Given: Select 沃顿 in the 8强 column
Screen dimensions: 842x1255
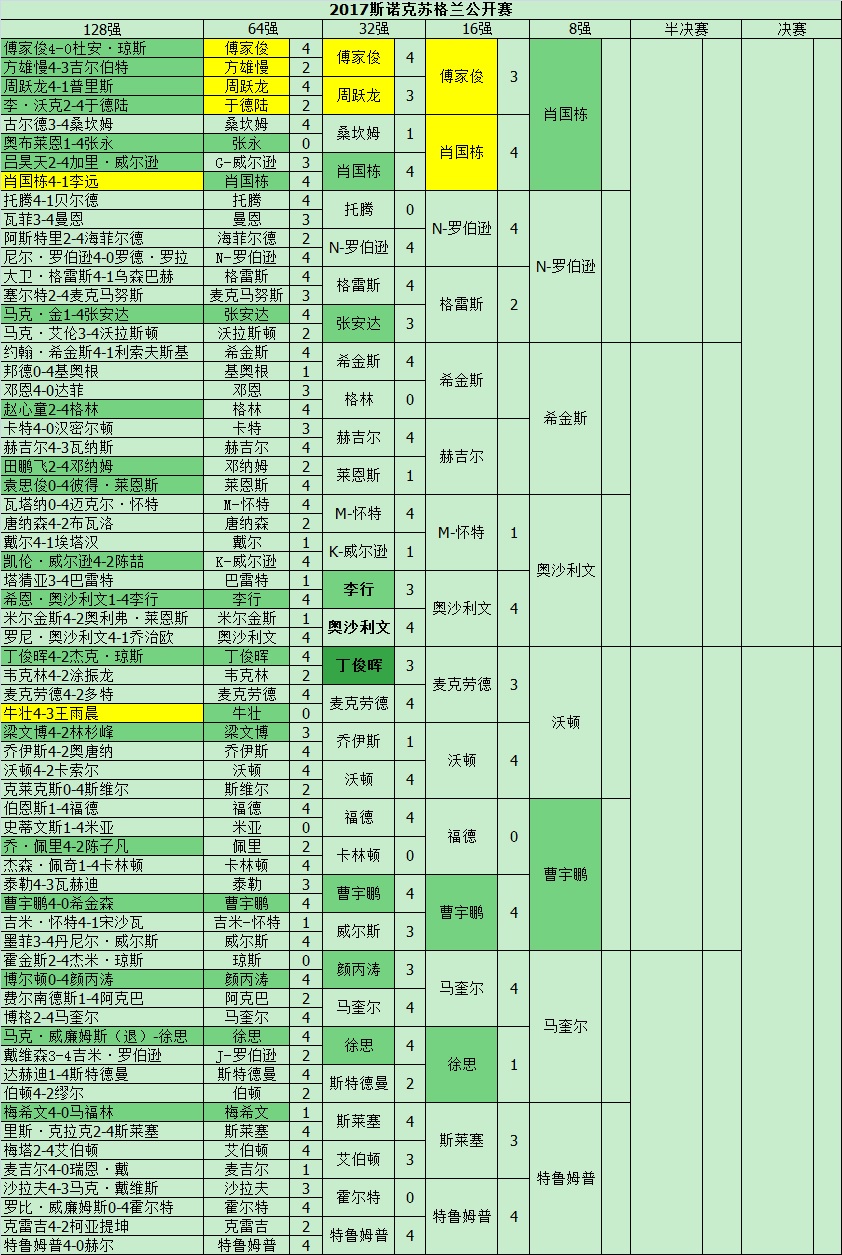Looking at the screenshot, I should pyautogui.click(x=566, y=722).
